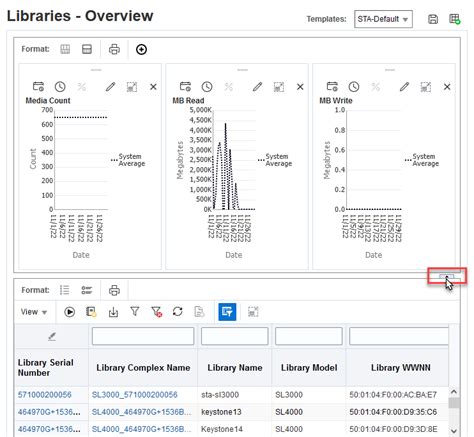Open library serial number 571000200056 link
Viewport: 474px width, 437px height.
pos(45,395)
